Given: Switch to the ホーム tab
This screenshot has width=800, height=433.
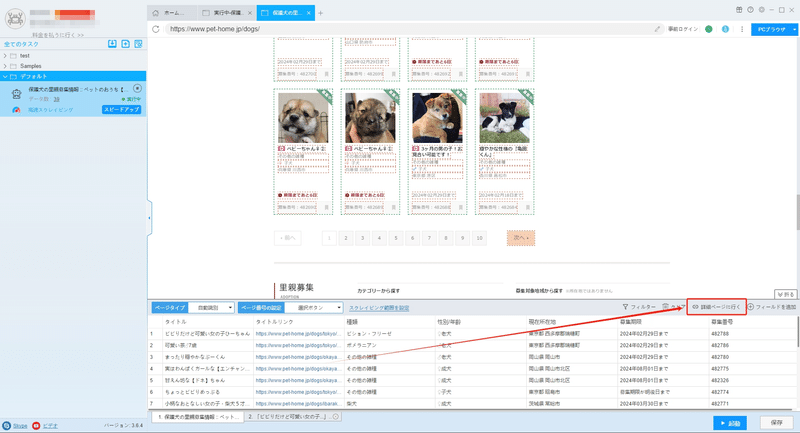Looking at the screenshot, I should point(171,13).
